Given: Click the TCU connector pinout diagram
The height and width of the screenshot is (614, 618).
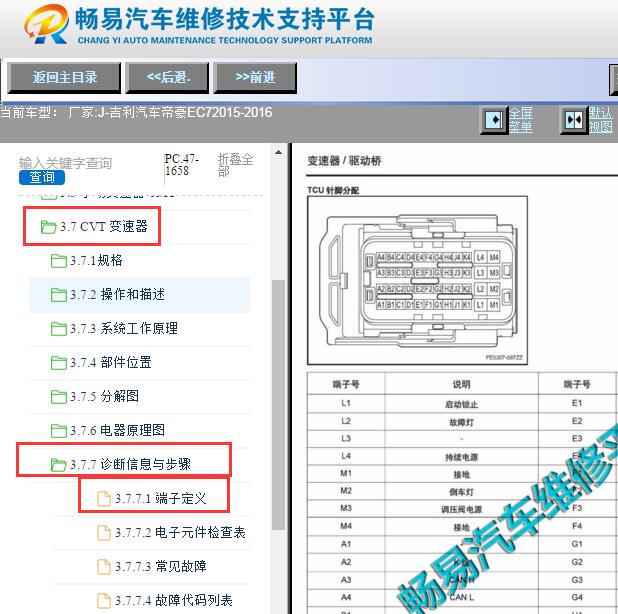Looking at the screenshot, I should [417, 280].
